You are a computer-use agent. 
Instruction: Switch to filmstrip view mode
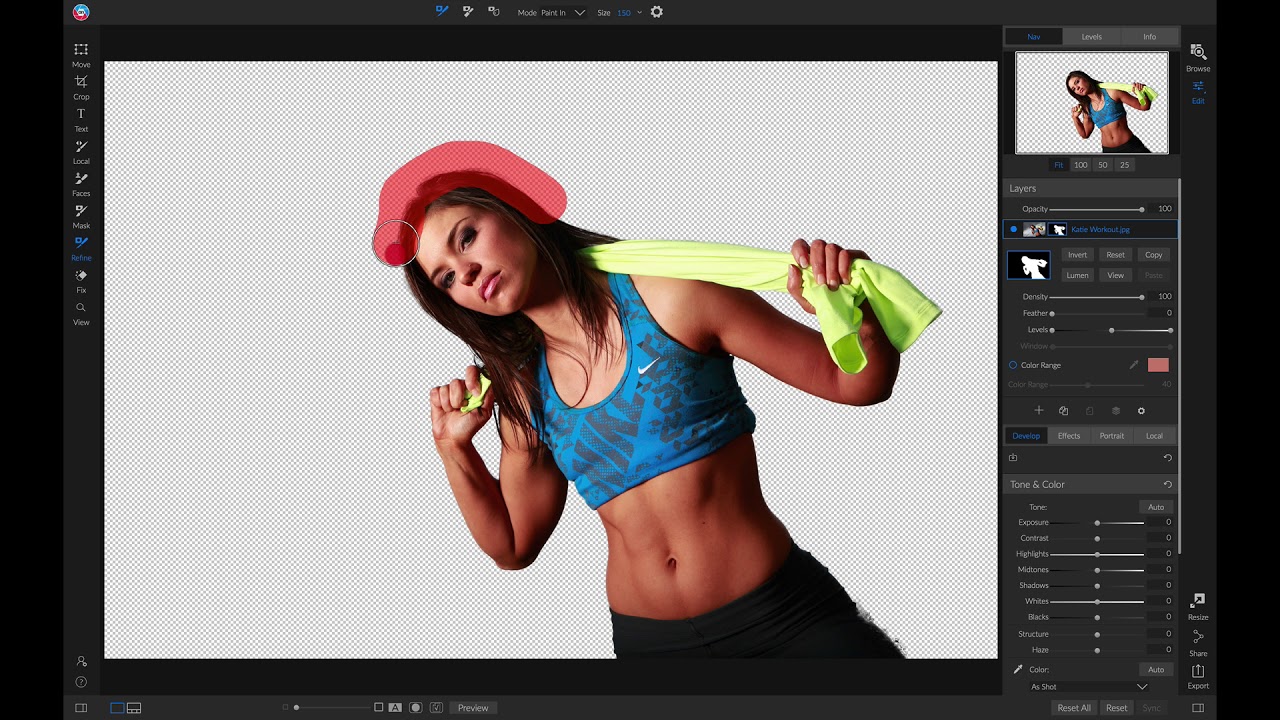click(134, 708)
